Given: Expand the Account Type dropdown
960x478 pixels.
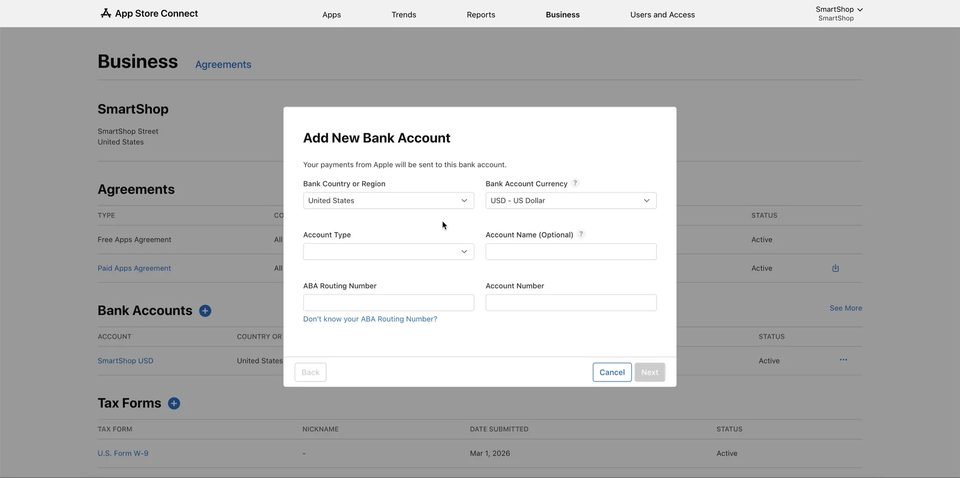Looking at the screenshot, I should point(388,252).
